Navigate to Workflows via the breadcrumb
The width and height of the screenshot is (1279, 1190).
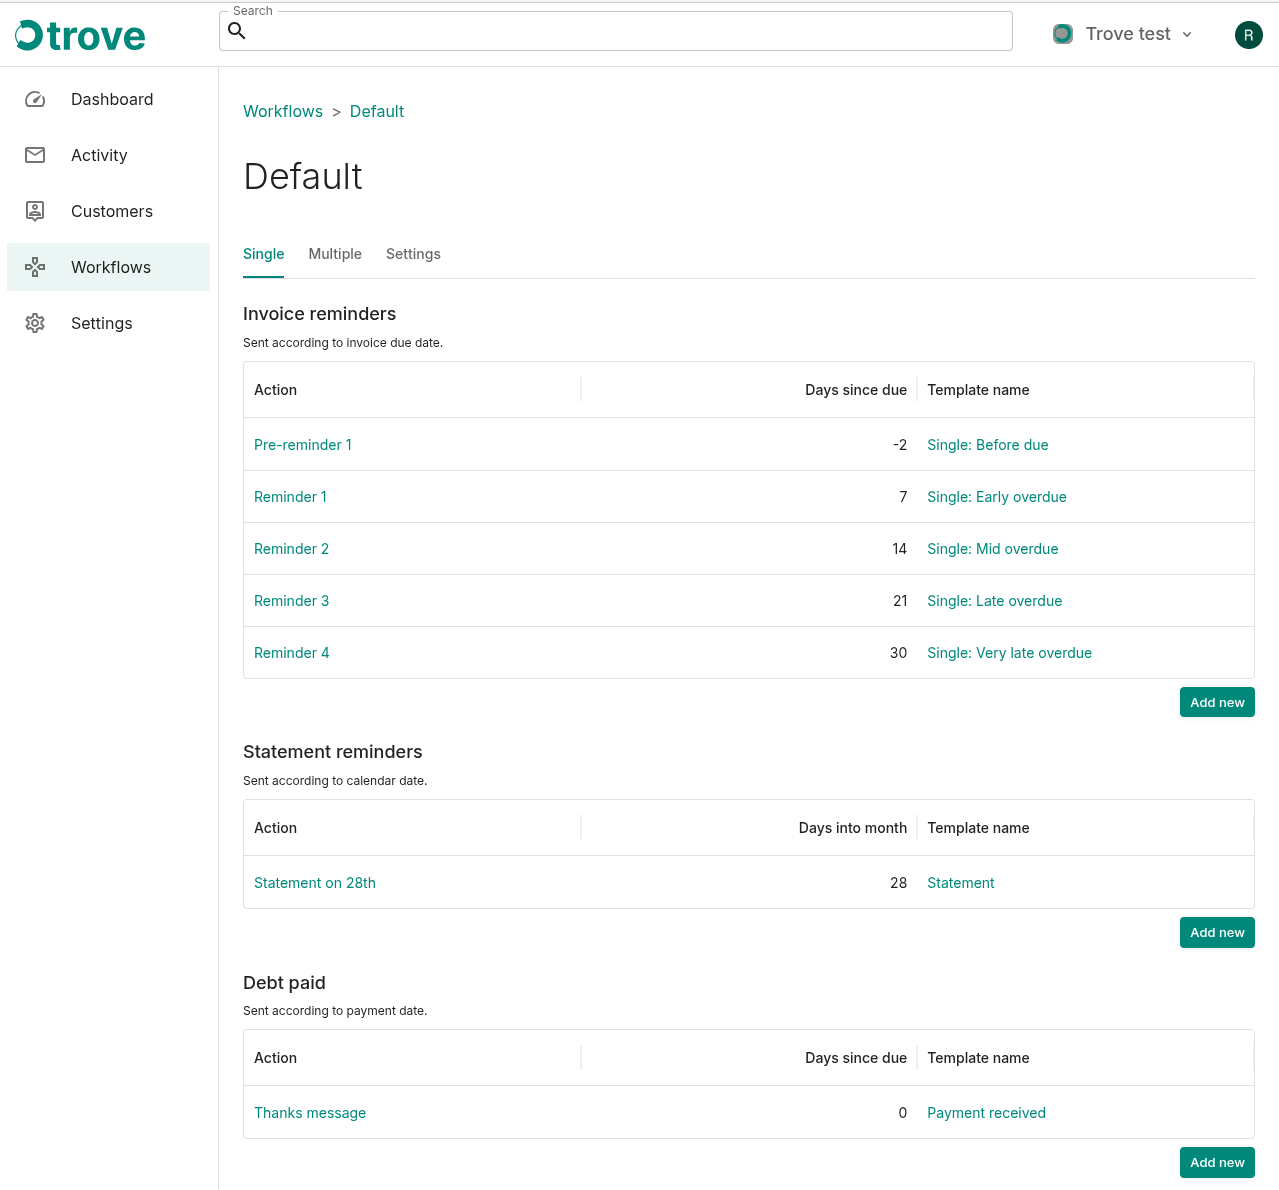coord(283,111)
